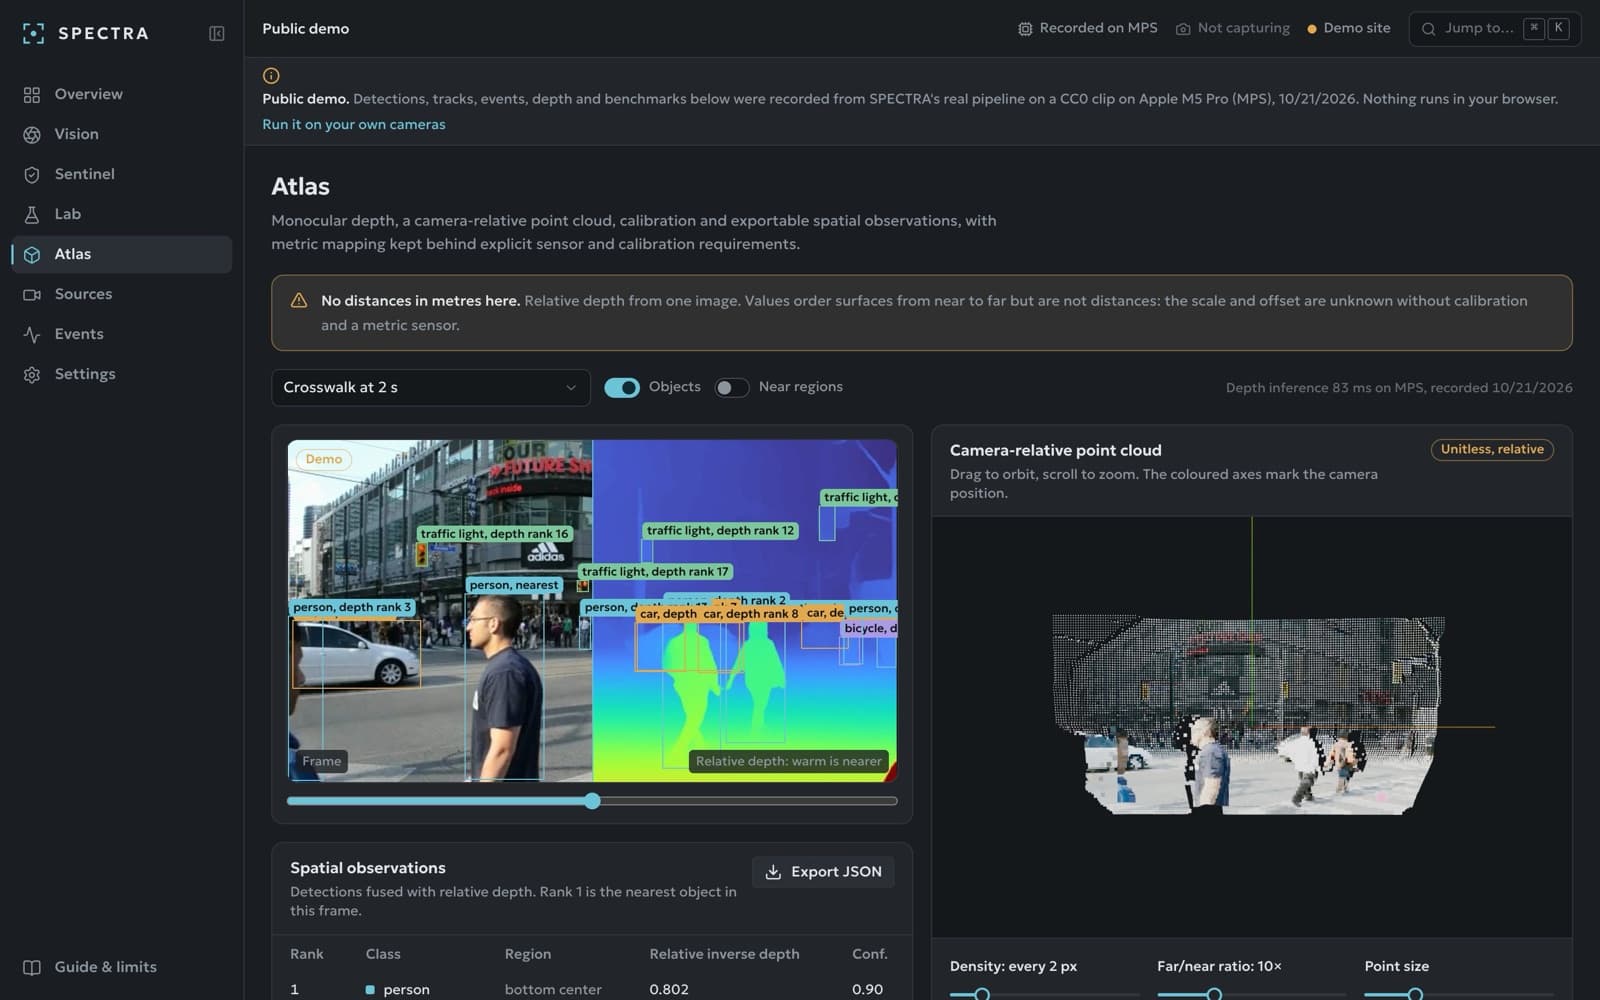Image resolution: width=1600 pixels, height=1000 pixels.
Task: Click the Rank column header
Action: tap(307, 954)
